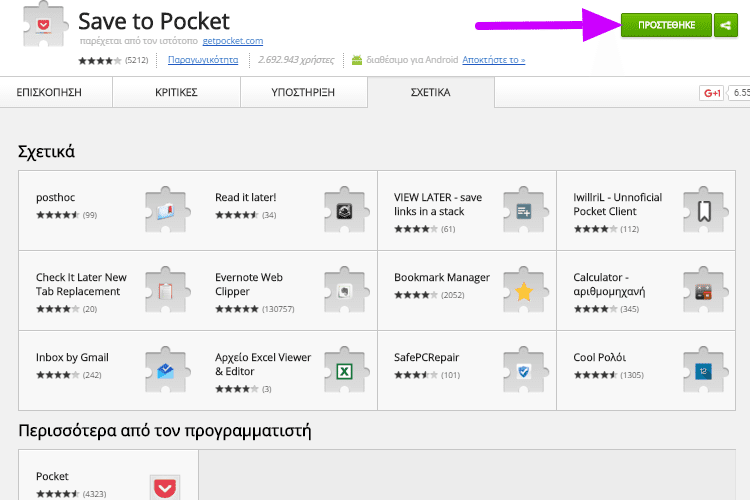Click the VIEW LATER extension icon
750x500 pixels.
524,211
